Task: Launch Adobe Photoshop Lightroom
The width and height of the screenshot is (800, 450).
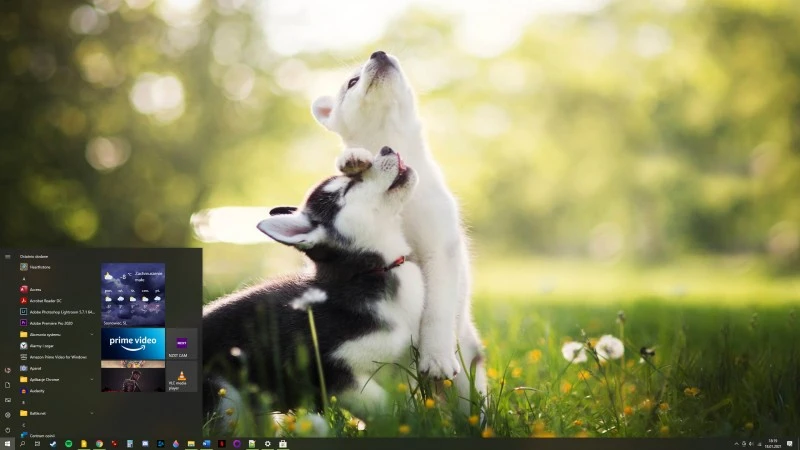Action: coord(58,312)
